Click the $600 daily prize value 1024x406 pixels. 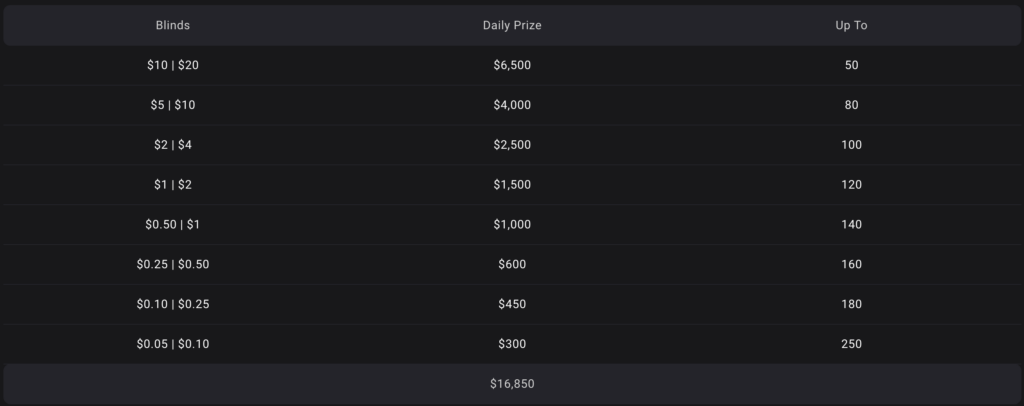pyautogui.click(x=512, y=265)
